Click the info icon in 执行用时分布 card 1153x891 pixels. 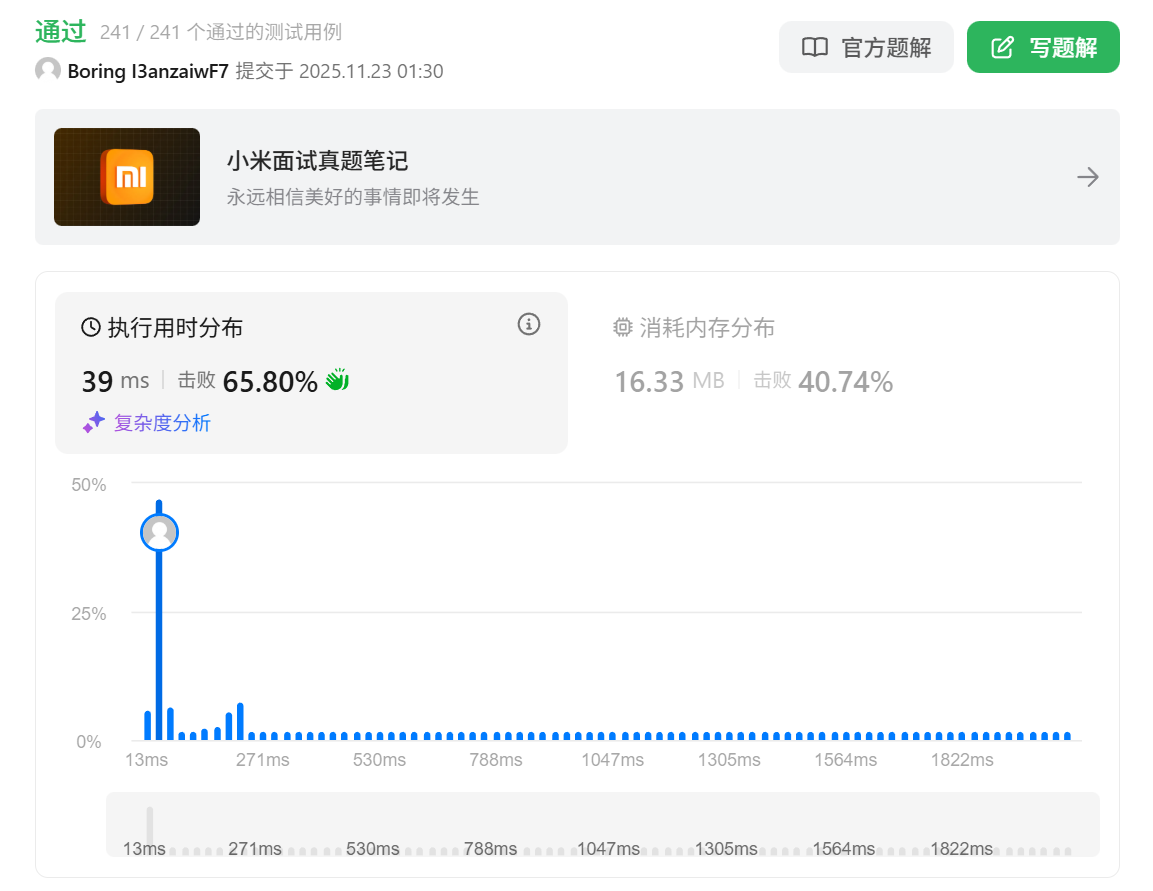tap(529, 324)
